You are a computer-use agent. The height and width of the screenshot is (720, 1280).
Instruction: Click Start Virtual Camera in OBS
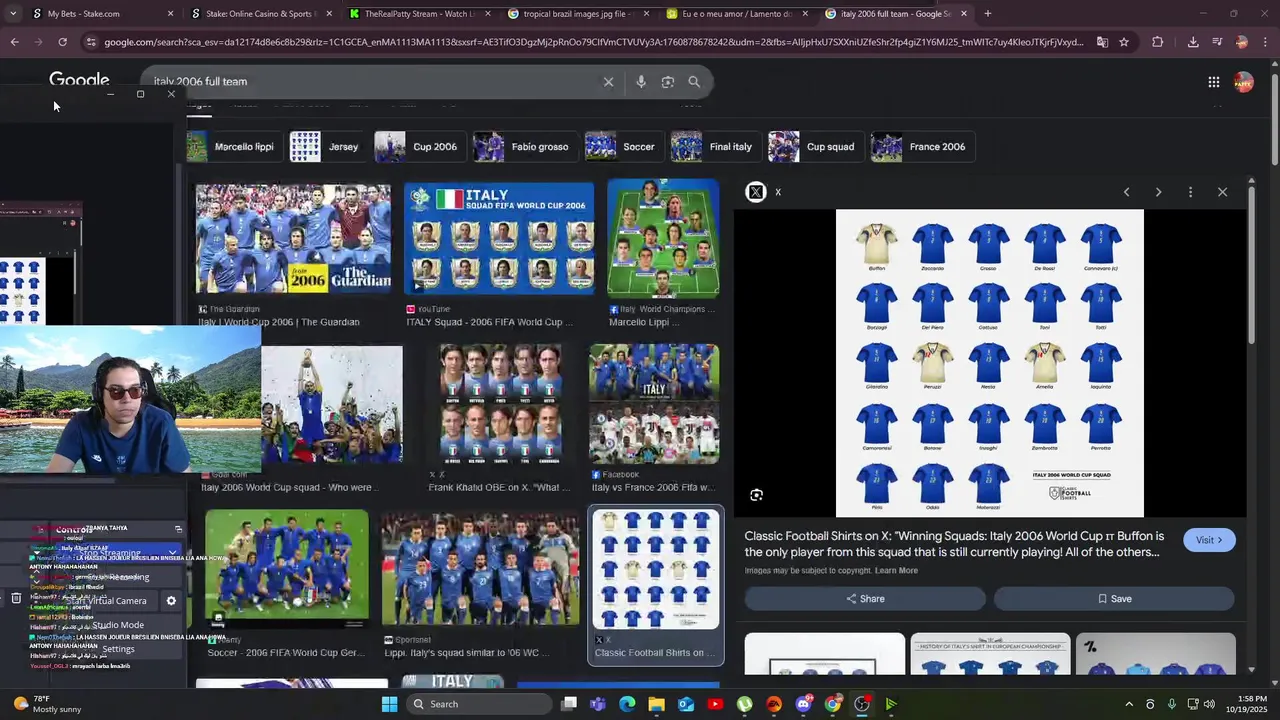click(x=105, y=601)
